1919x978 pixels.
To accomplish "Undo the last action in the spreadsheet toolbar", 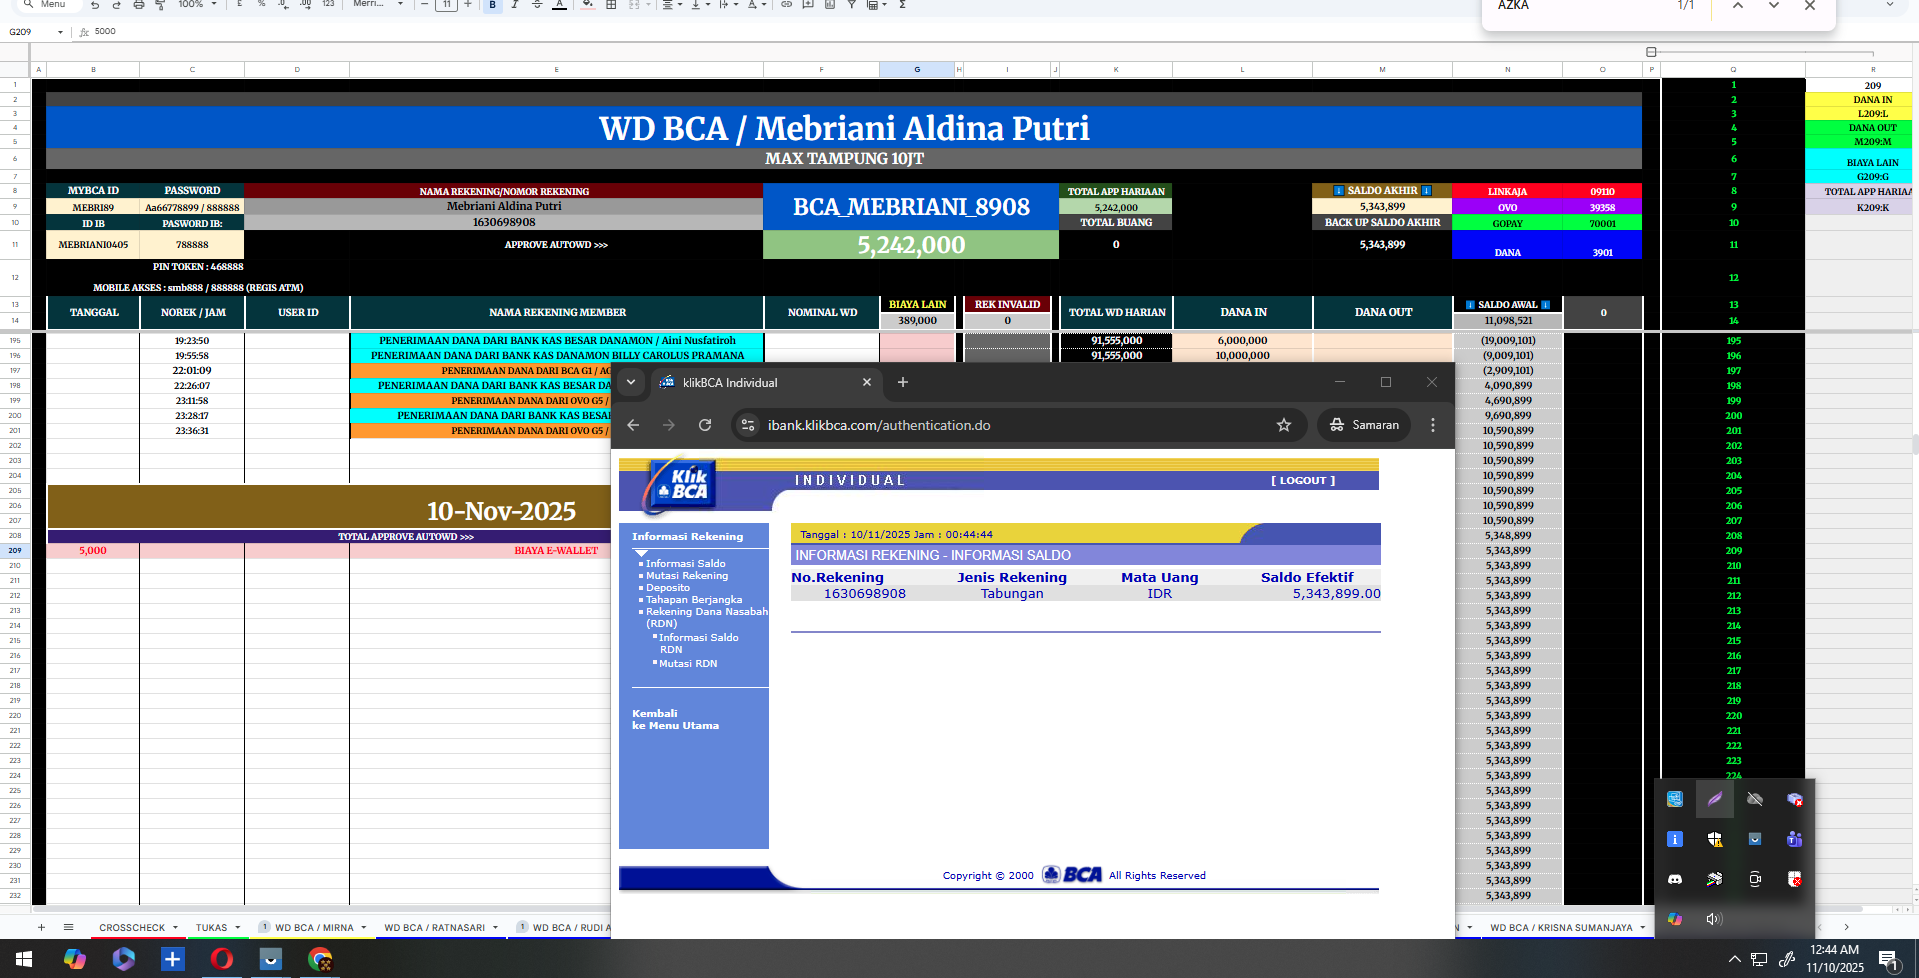I will (95, 5).
